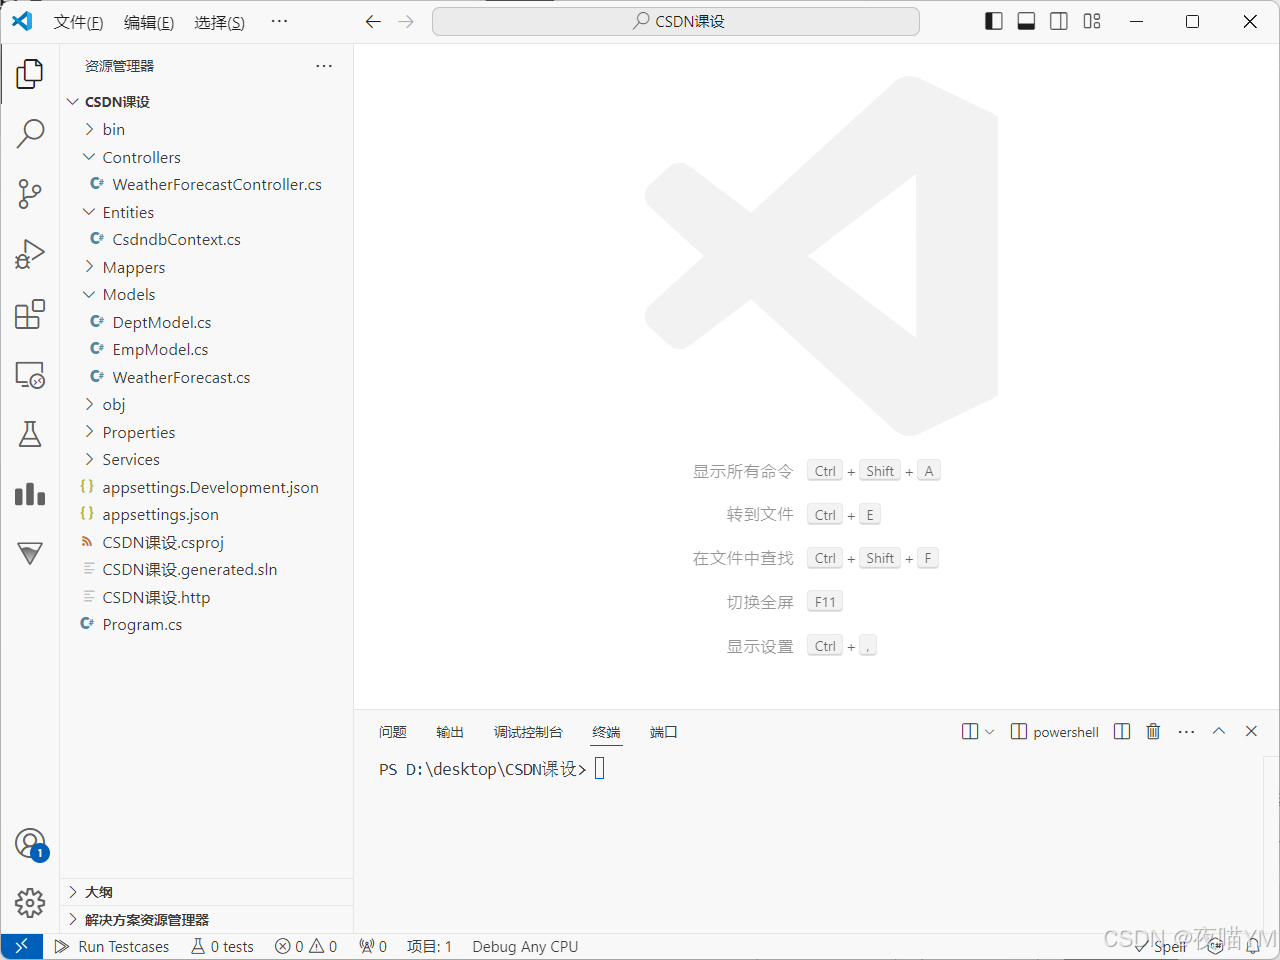Toggle the bottom panel visibility
Viewport: 1280px width, 960px height.
tap(1026, 21)
